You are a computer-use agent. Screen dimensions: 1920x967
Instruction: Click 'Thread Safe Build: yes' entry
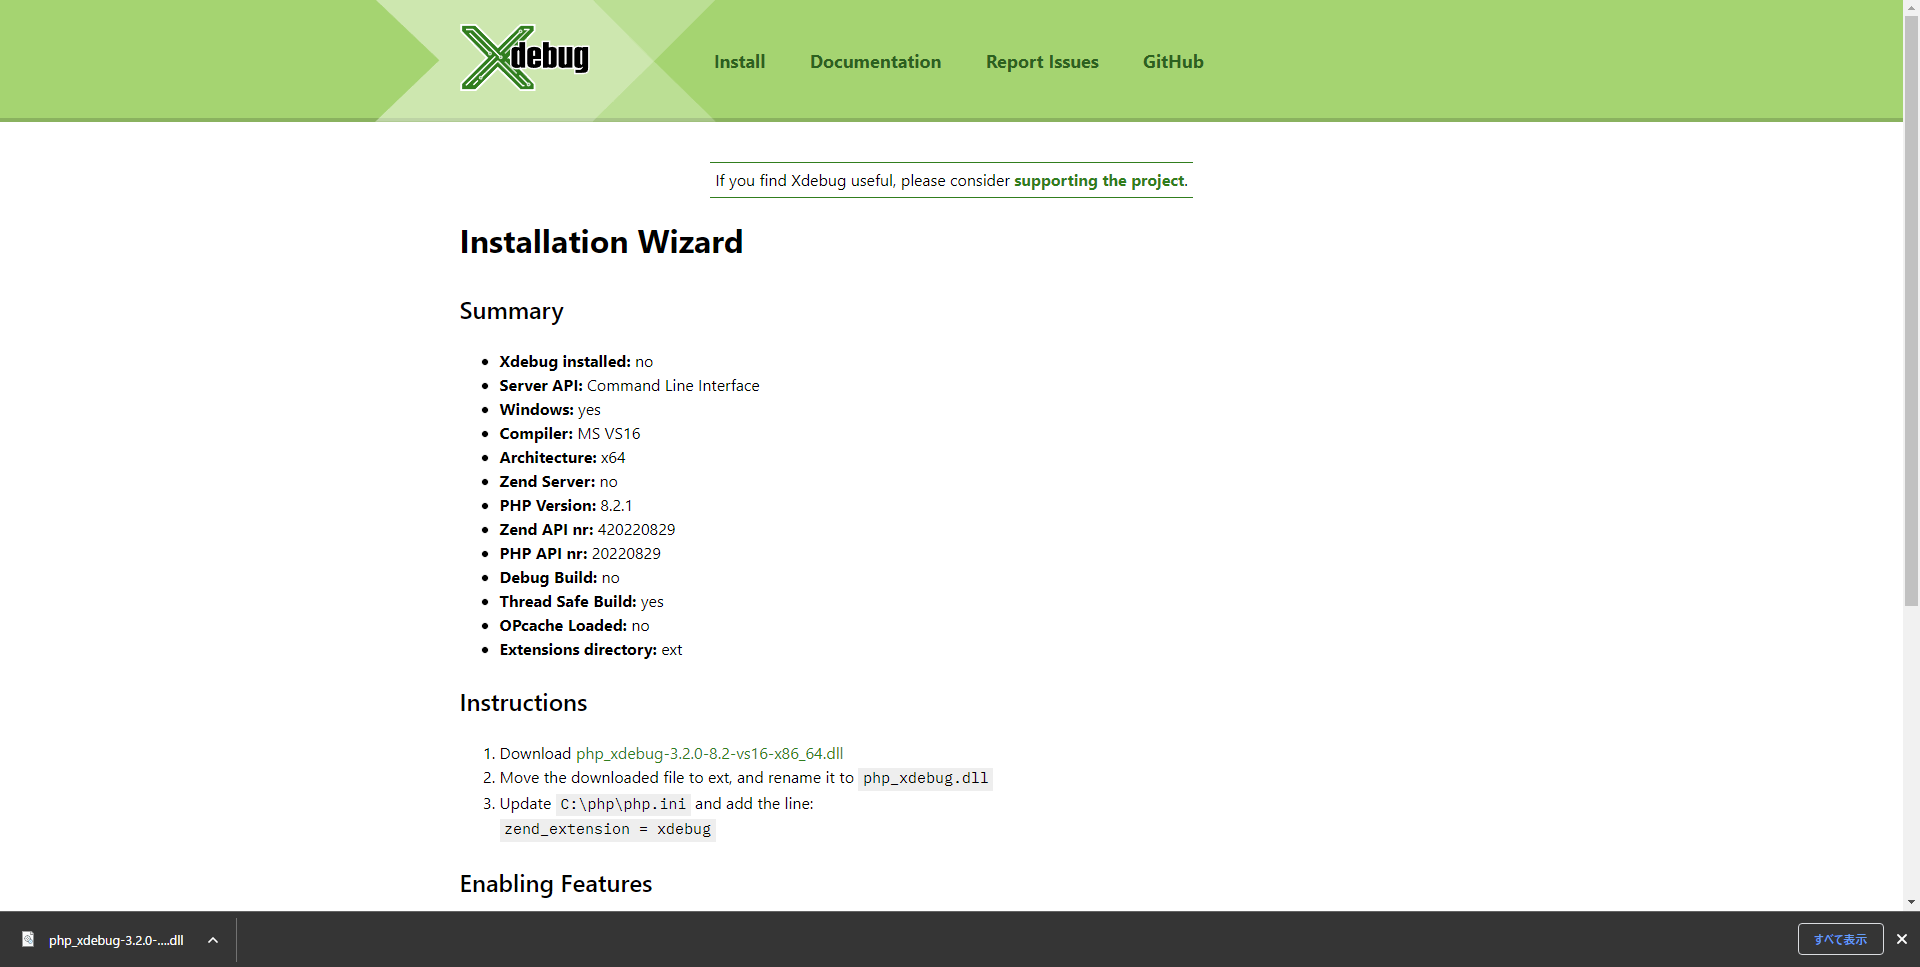(581, 602)
